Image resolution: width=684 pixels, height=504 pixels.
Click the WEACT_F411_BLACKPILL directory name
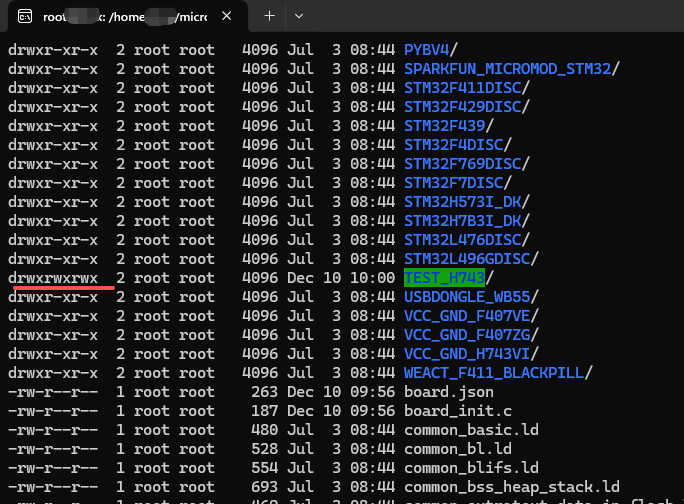click(x=494, y=373)
